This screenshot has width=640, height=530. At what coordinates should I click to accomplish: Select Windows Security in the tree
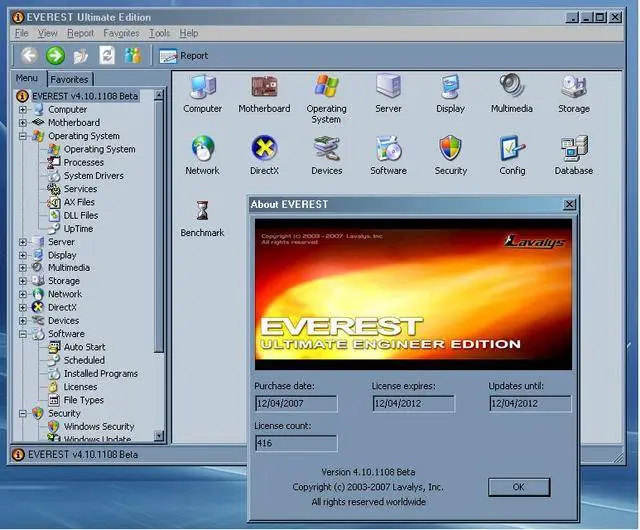pos(99,426)
